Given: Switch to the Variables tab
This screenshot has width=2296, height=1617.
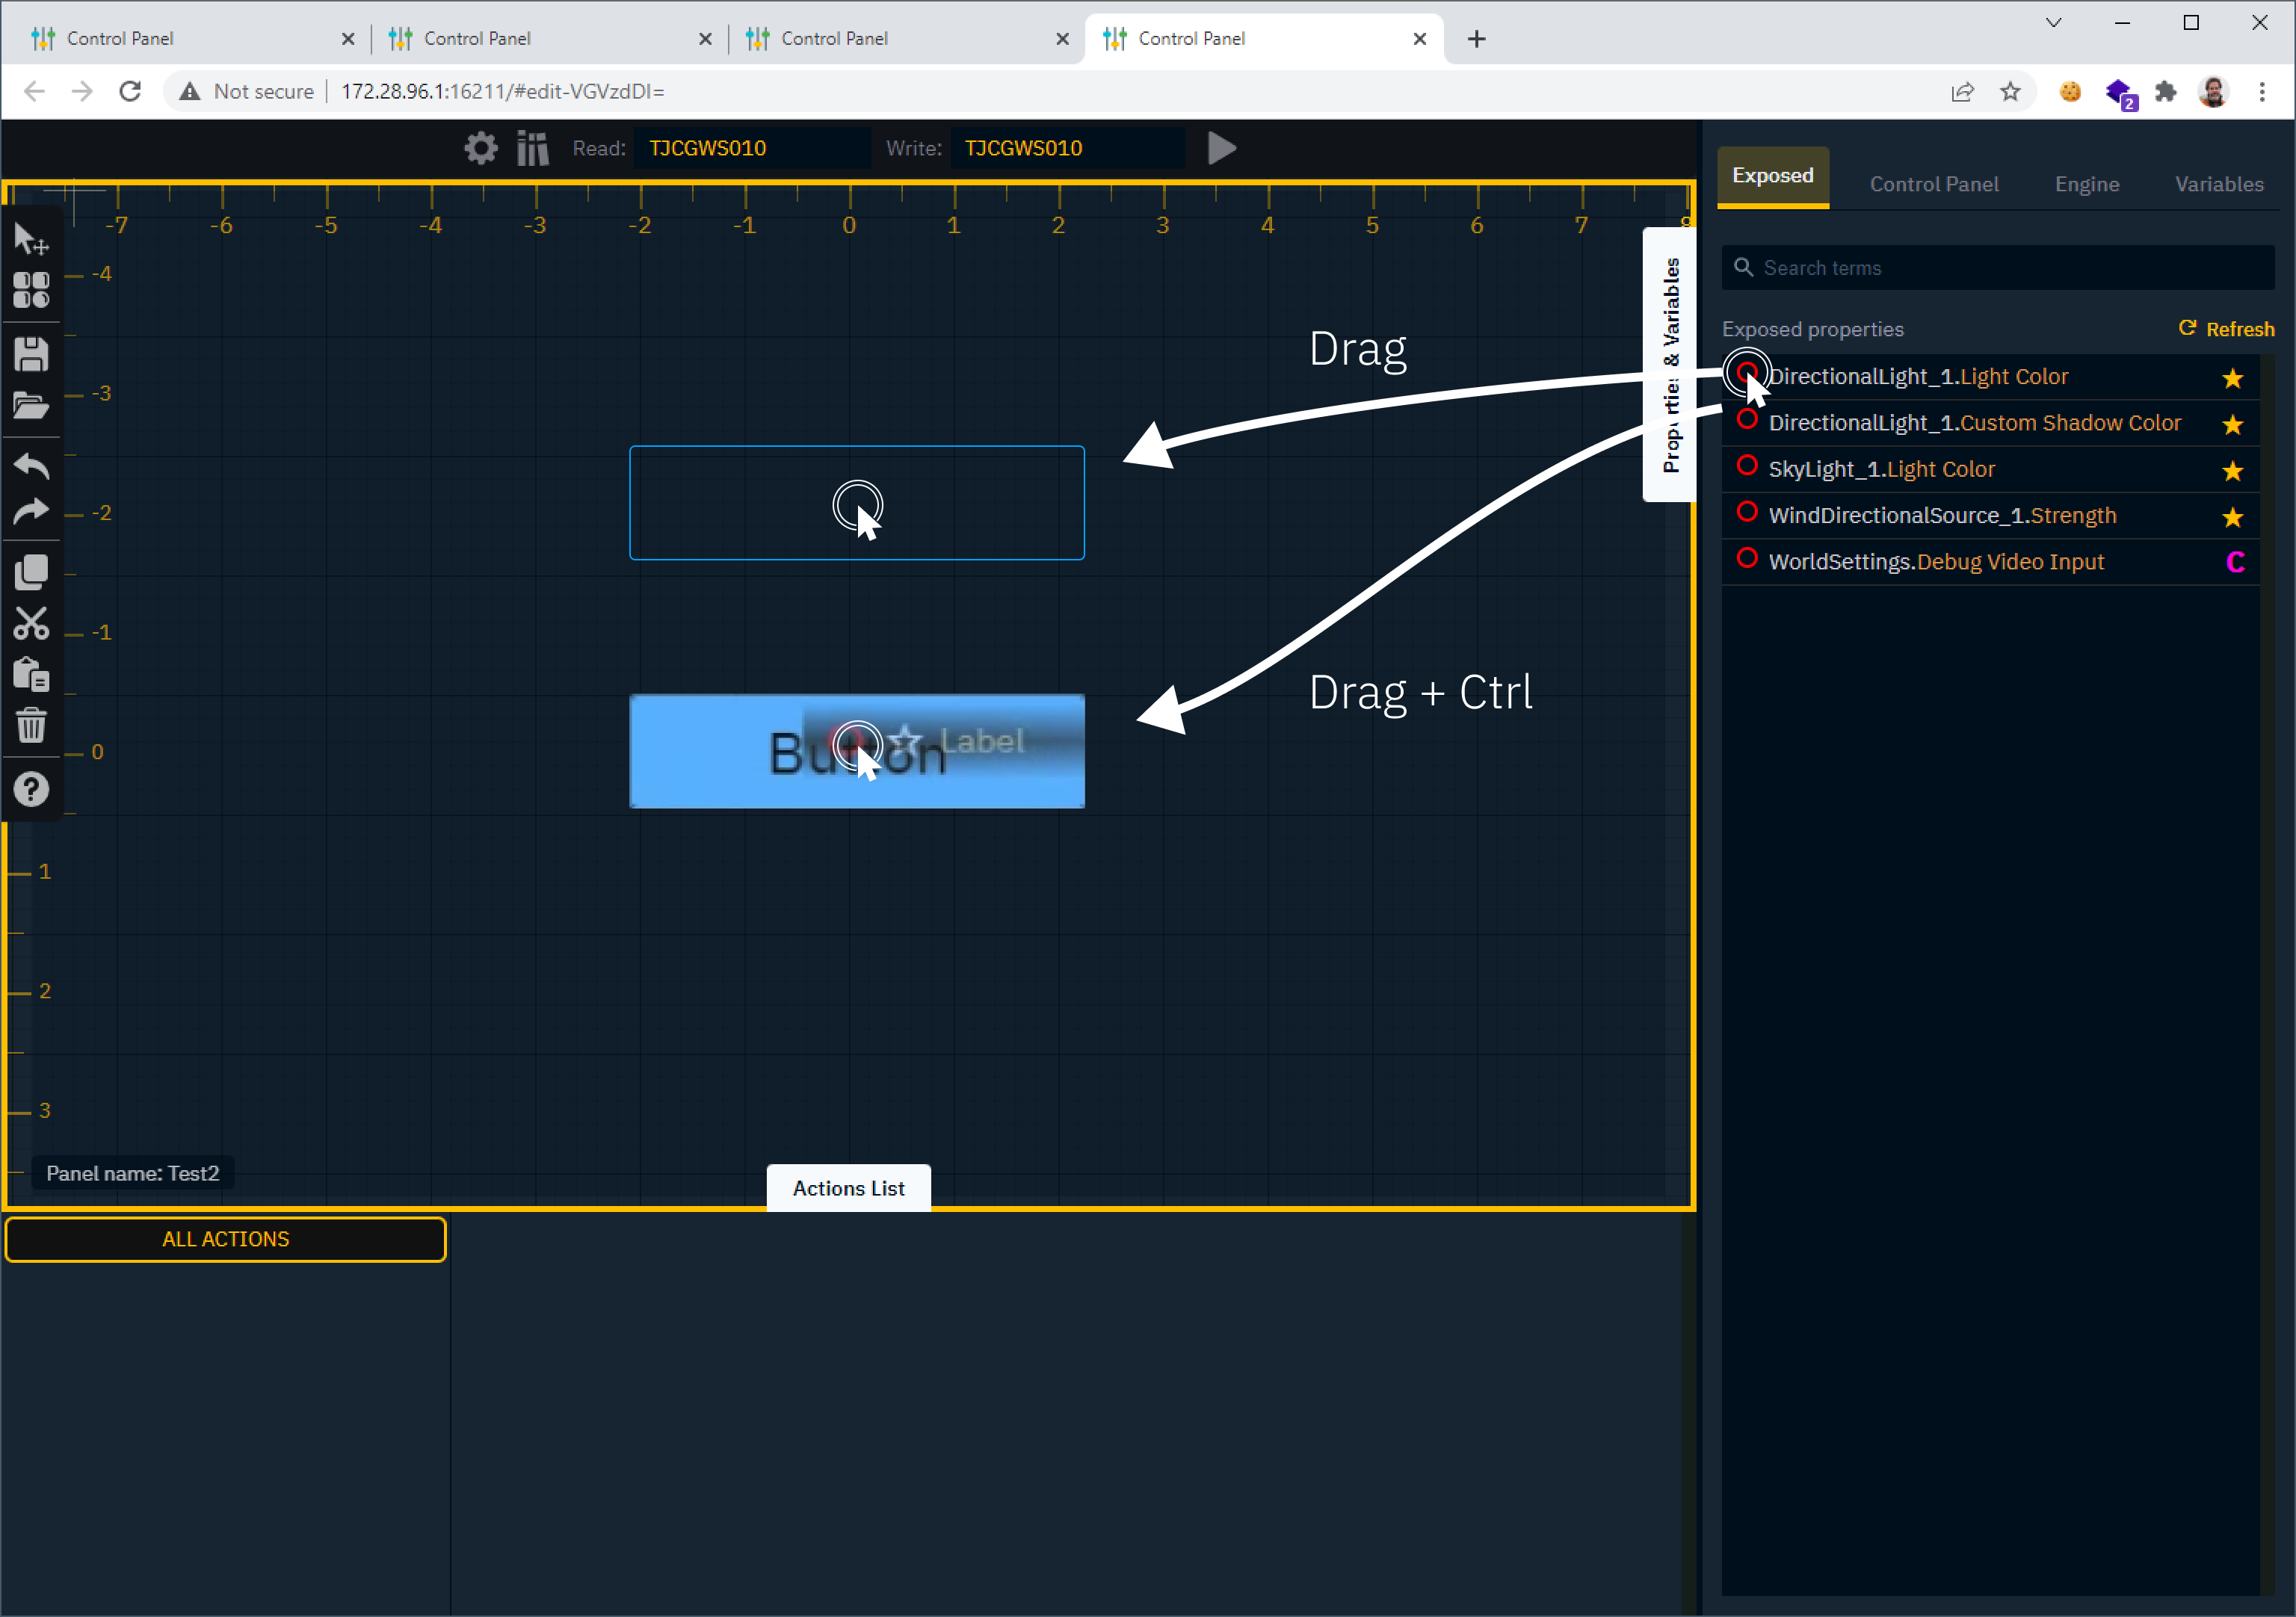Looking at the screenshot, I should click(x=2218, y=184).
